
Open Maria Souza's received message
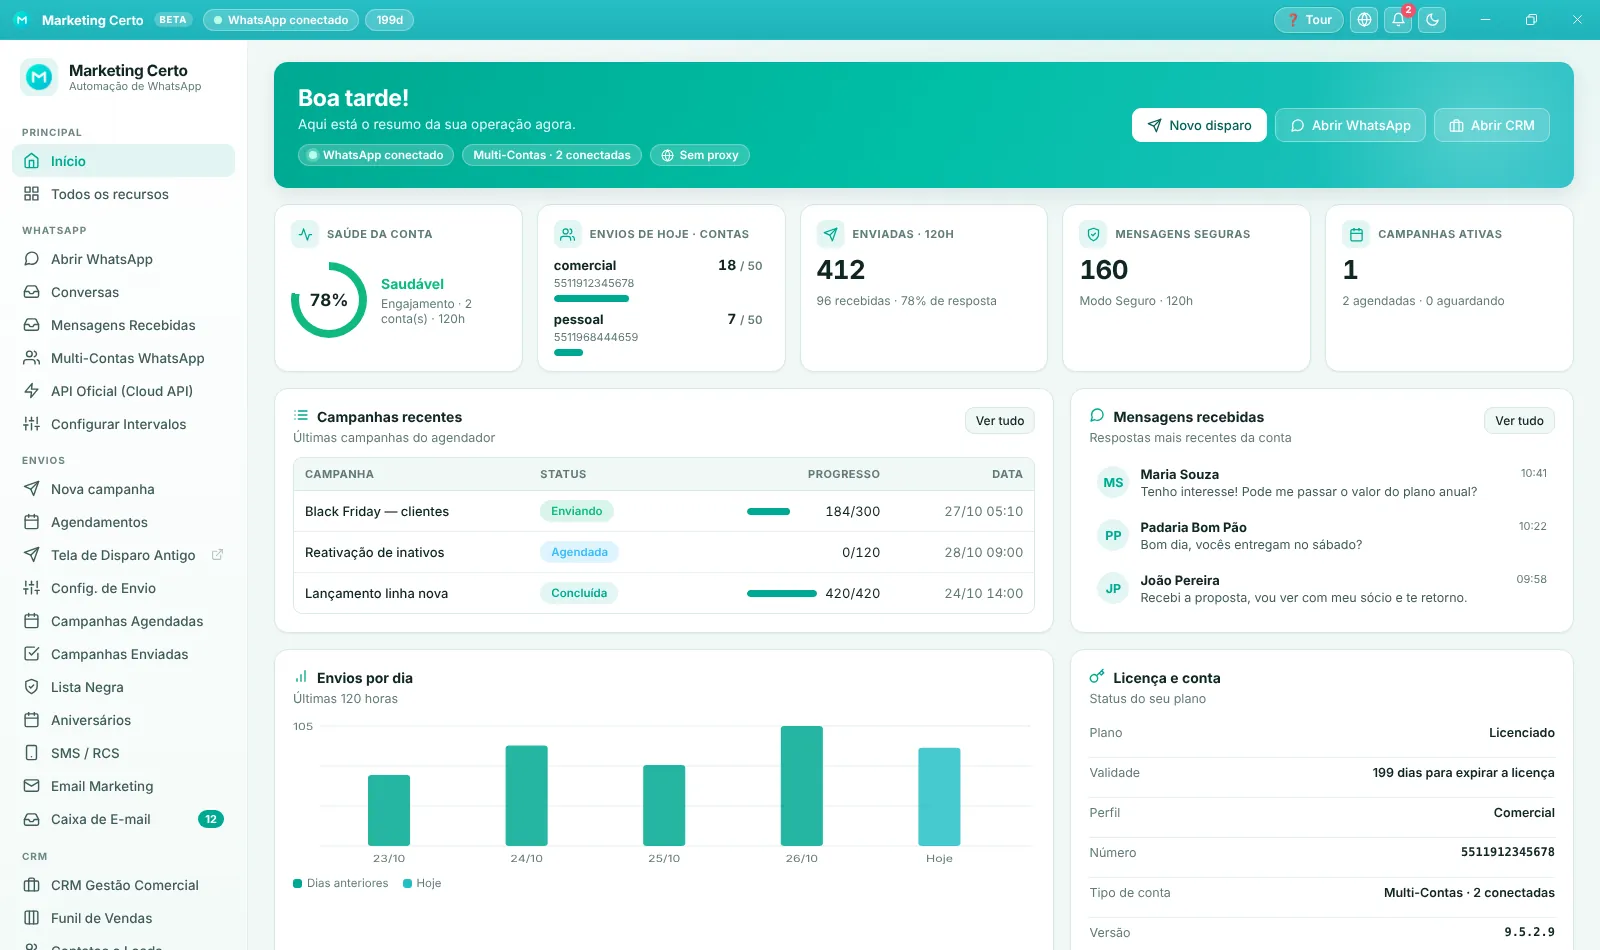[1322, 483]
